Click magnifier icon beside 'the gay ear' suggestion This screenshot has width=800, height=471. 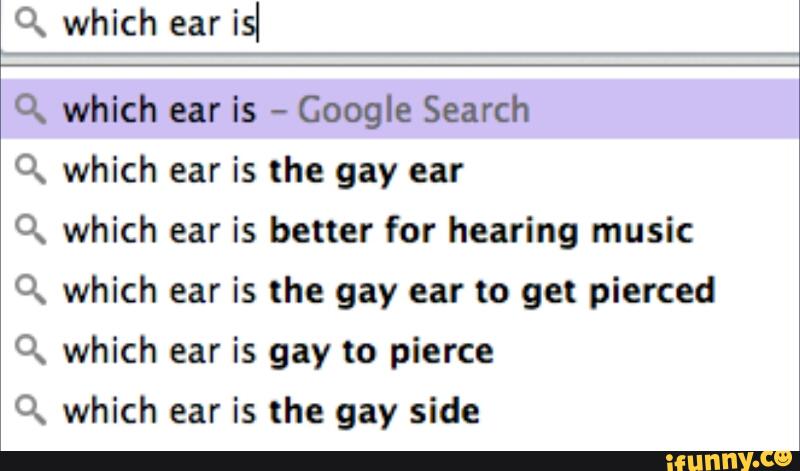32,170
